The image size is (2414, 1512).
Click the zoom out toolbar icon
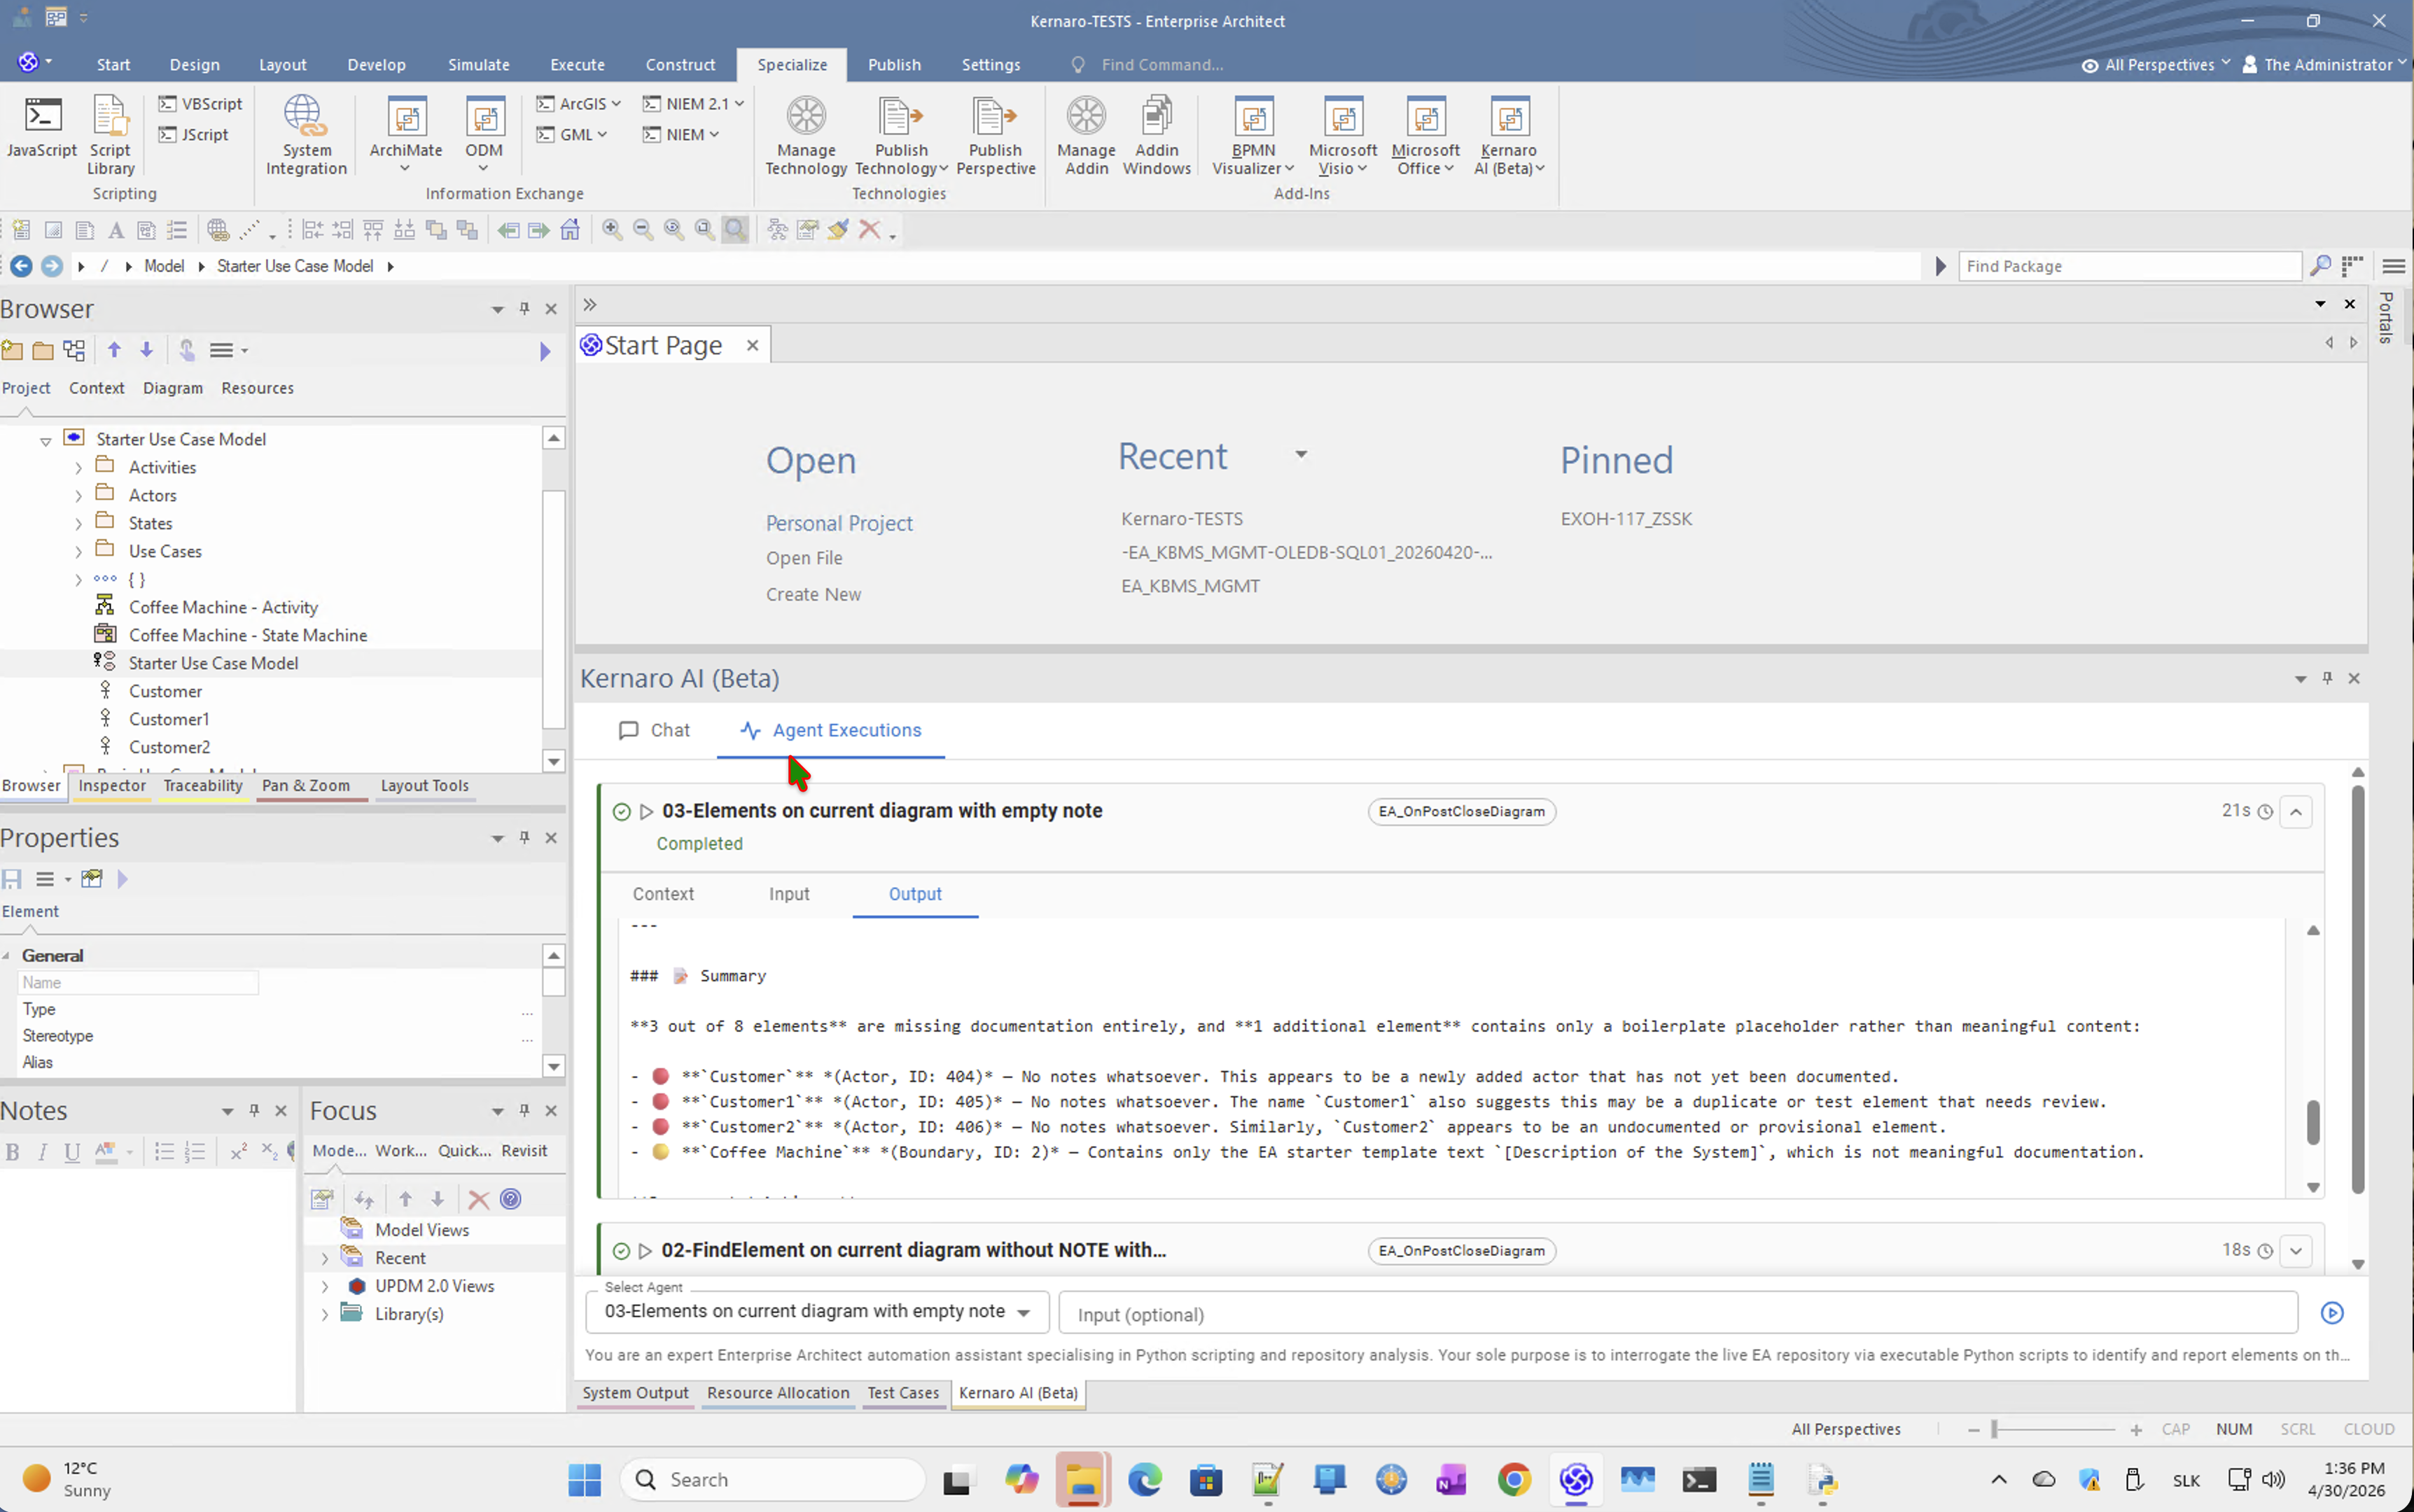point(643,230)
